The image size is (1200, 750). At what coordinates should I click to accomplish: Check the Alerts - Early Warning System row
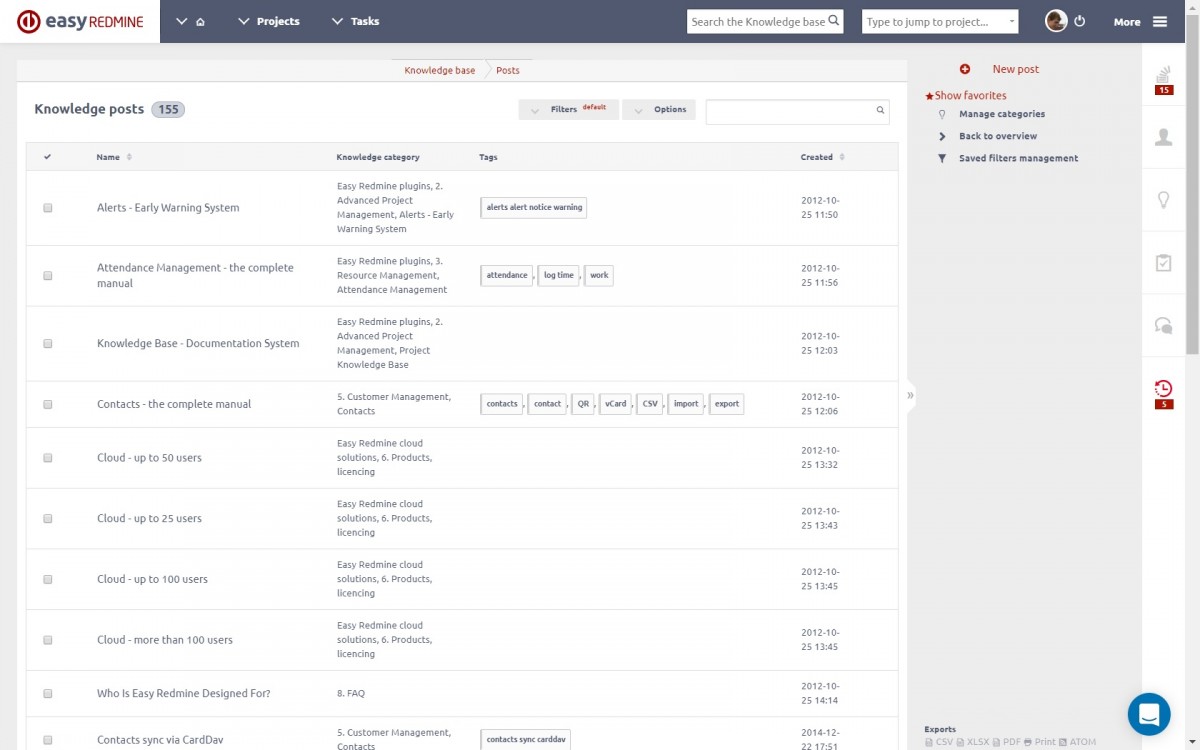48,208
